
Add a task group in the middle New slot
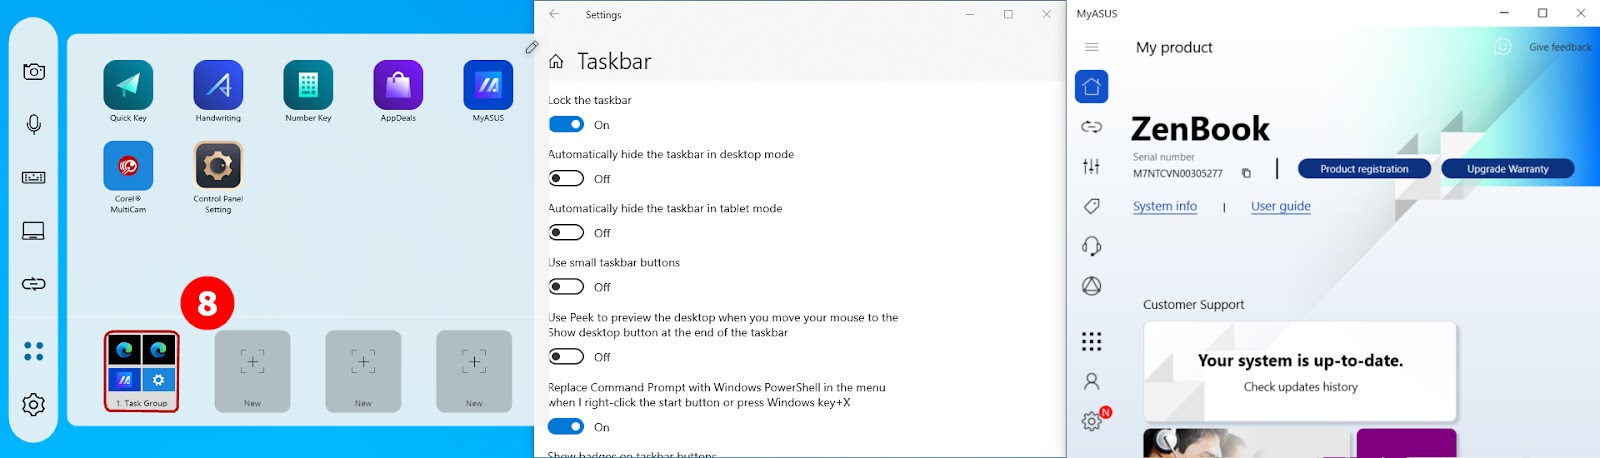363,371
